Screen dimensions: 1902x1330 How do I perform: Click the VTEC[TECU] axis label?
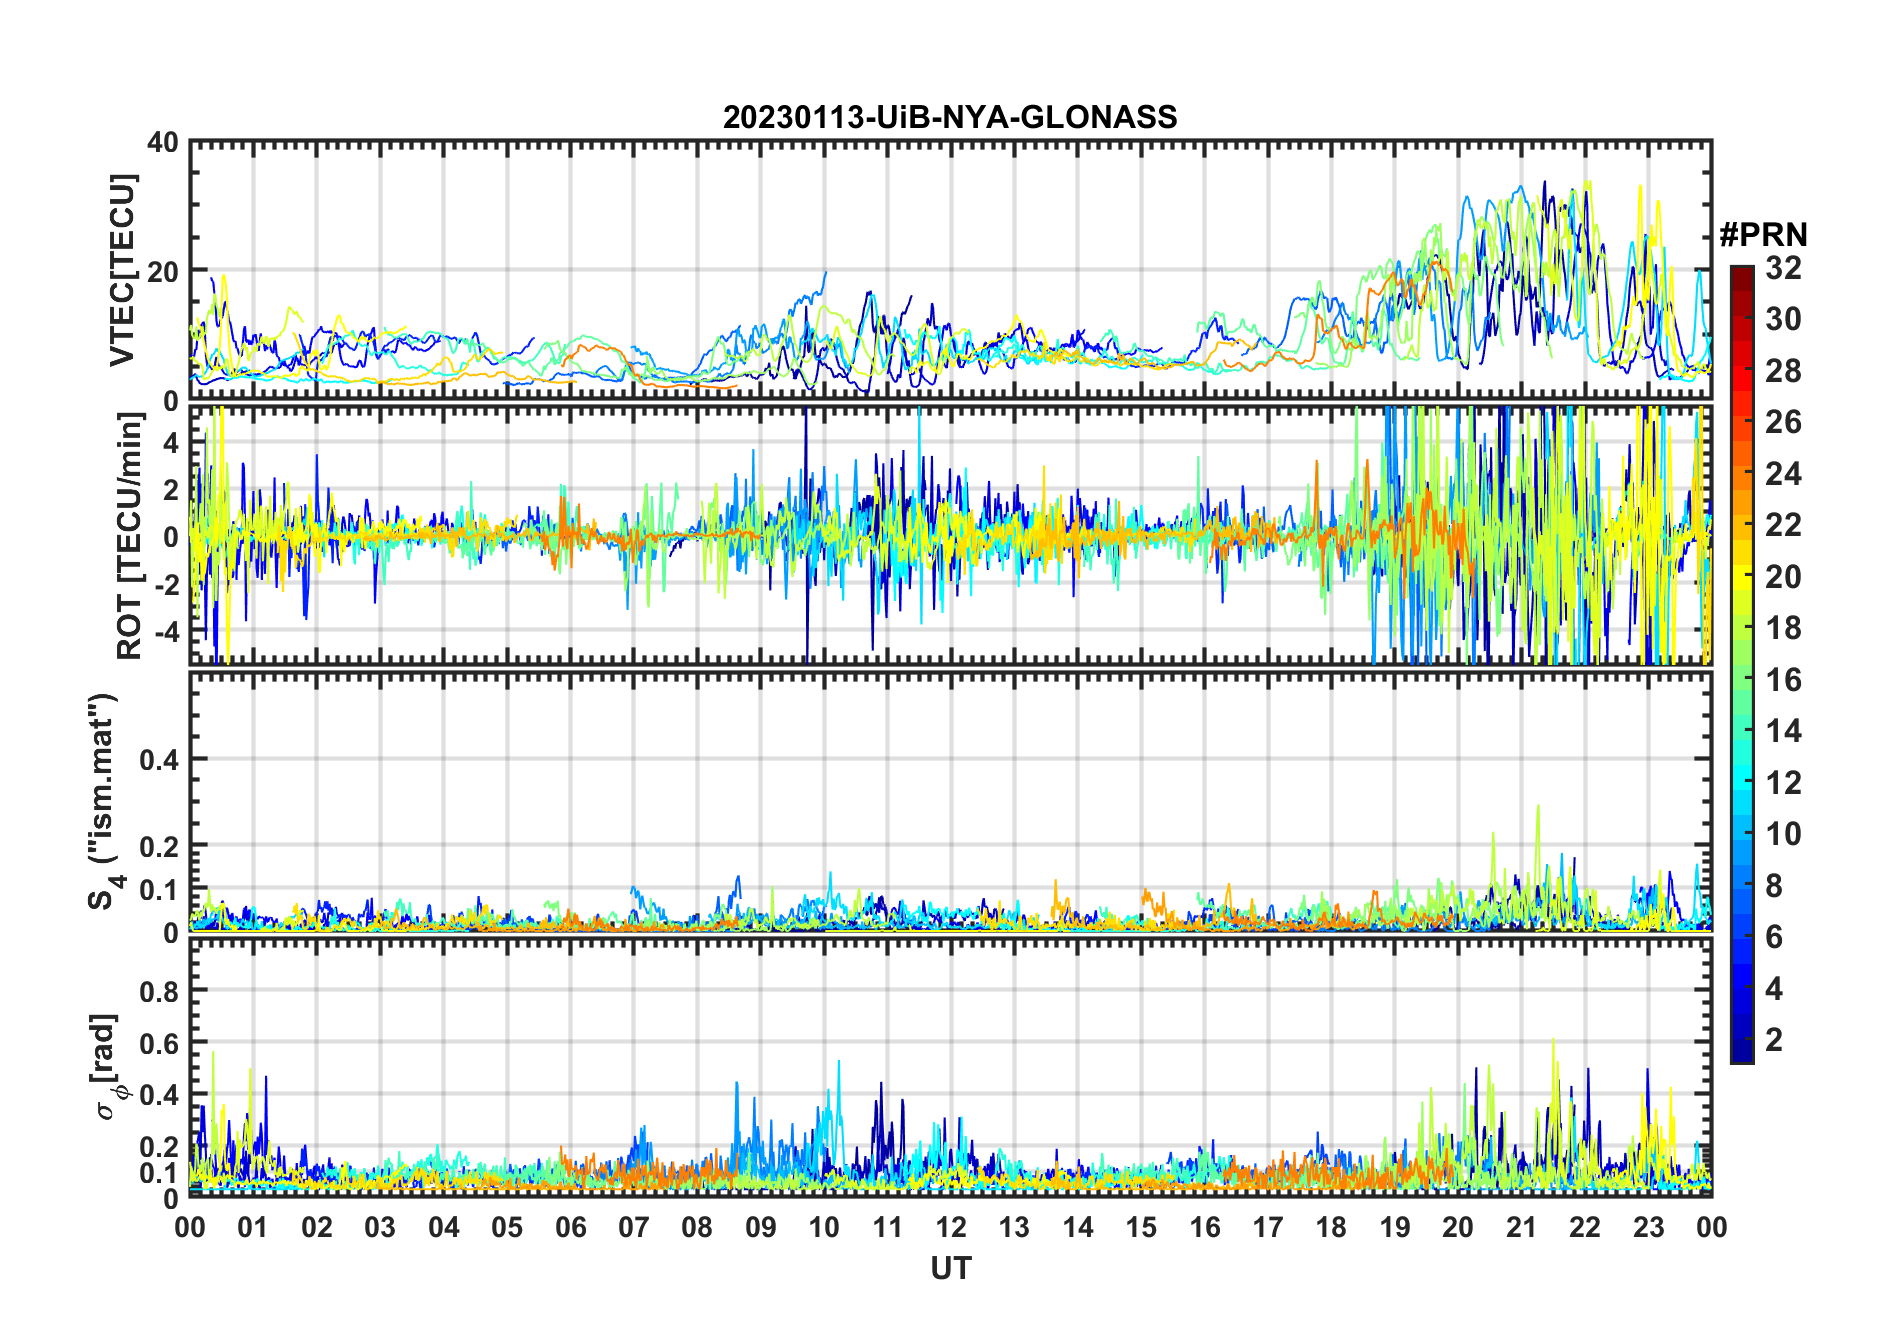point(122,270)
